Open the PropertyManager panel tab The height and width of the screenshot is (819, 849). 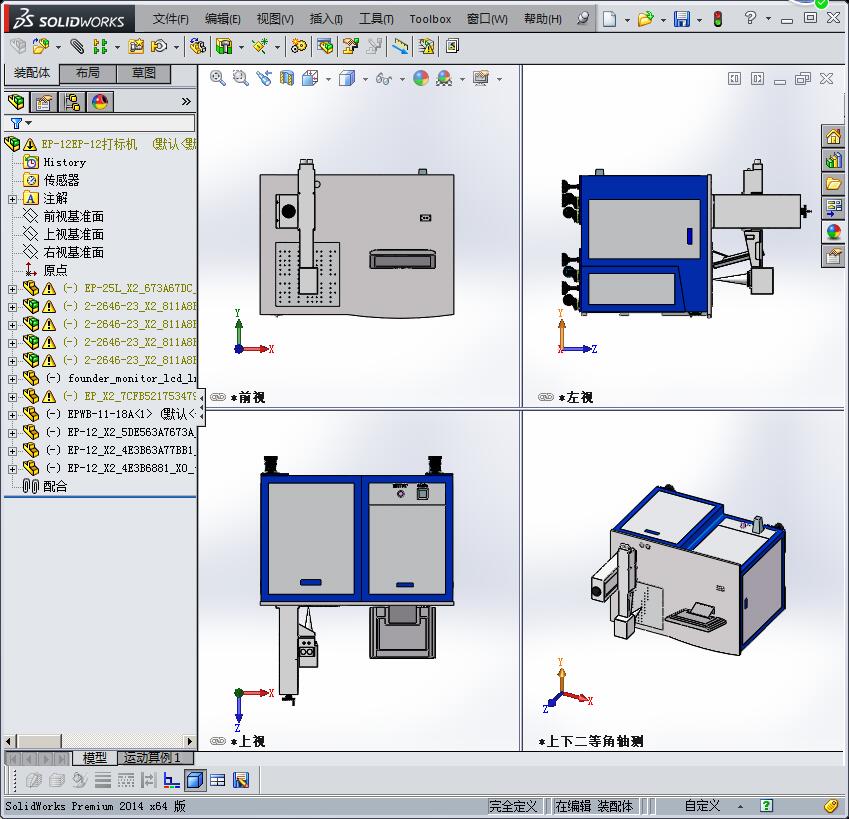pos(44,102)
